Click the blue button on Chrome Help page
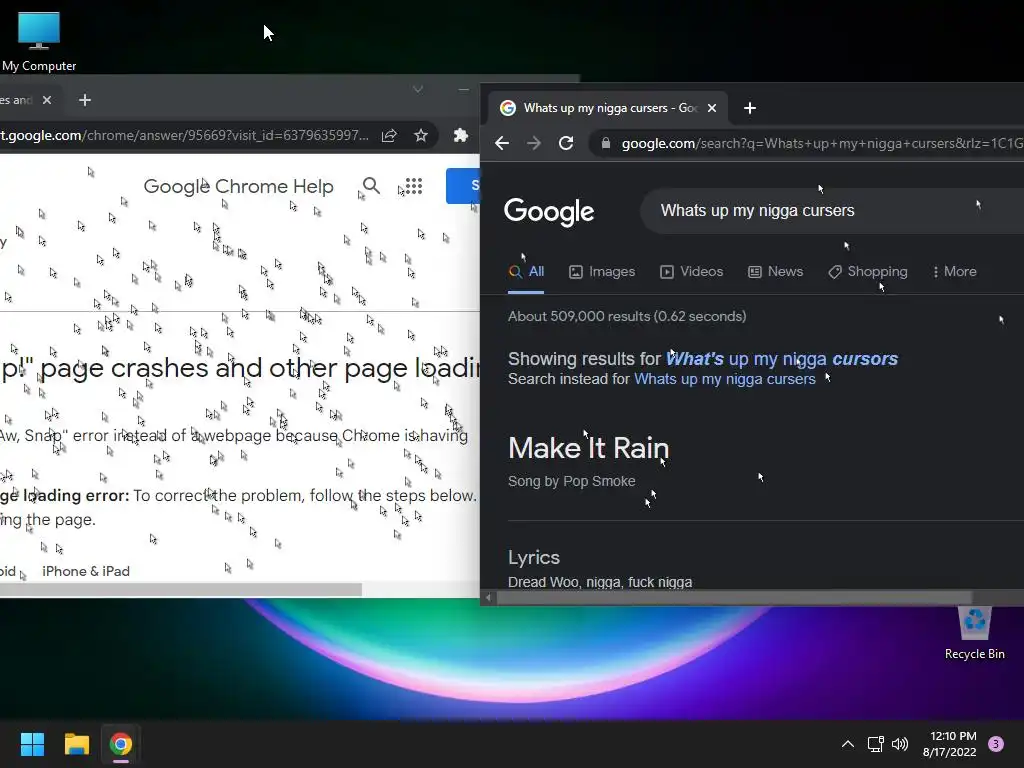The height and width of the screenshot is (768, 1024). pyautogui.click(x=463, y=185)
